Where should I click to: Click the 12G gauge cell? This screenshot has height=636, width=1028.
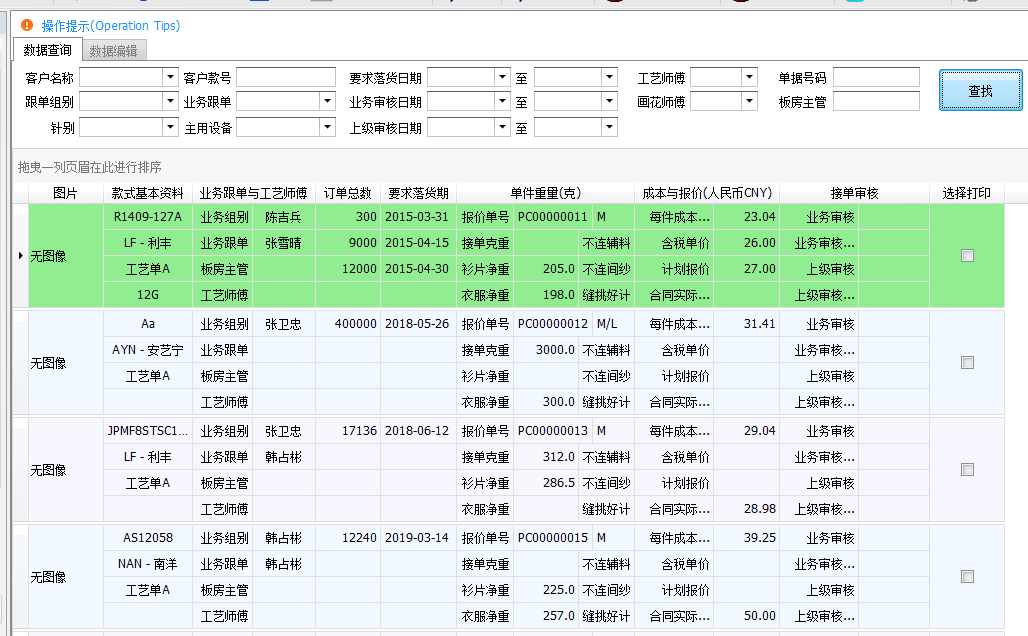point(148,295)
